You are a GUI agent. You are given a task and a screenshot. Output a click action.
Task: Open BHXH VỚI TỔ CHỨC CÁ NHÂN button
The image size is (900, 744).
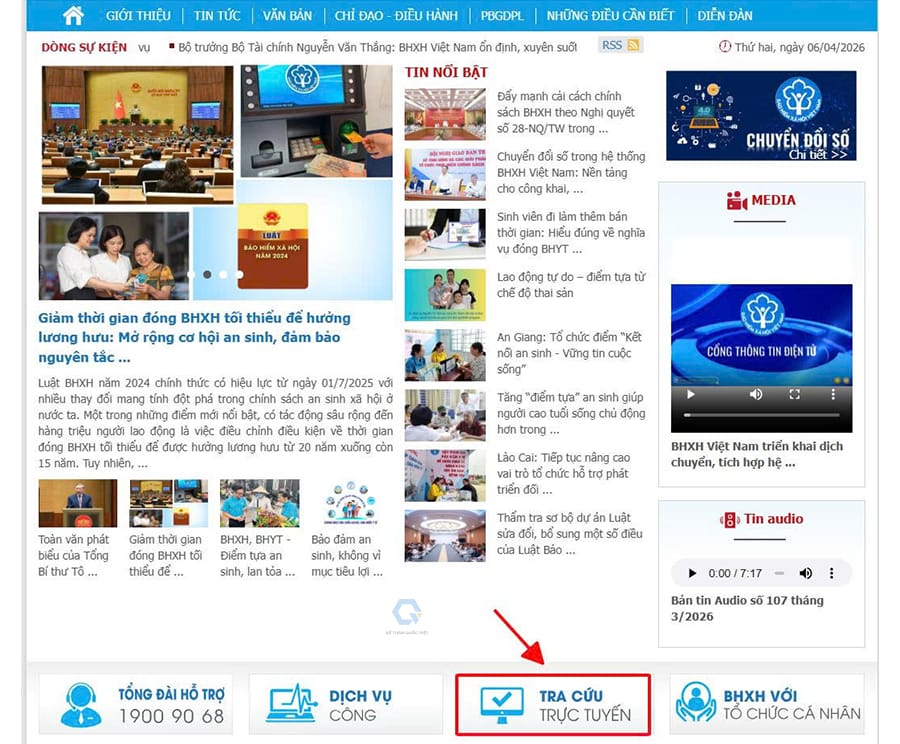[x=767, y=704]
